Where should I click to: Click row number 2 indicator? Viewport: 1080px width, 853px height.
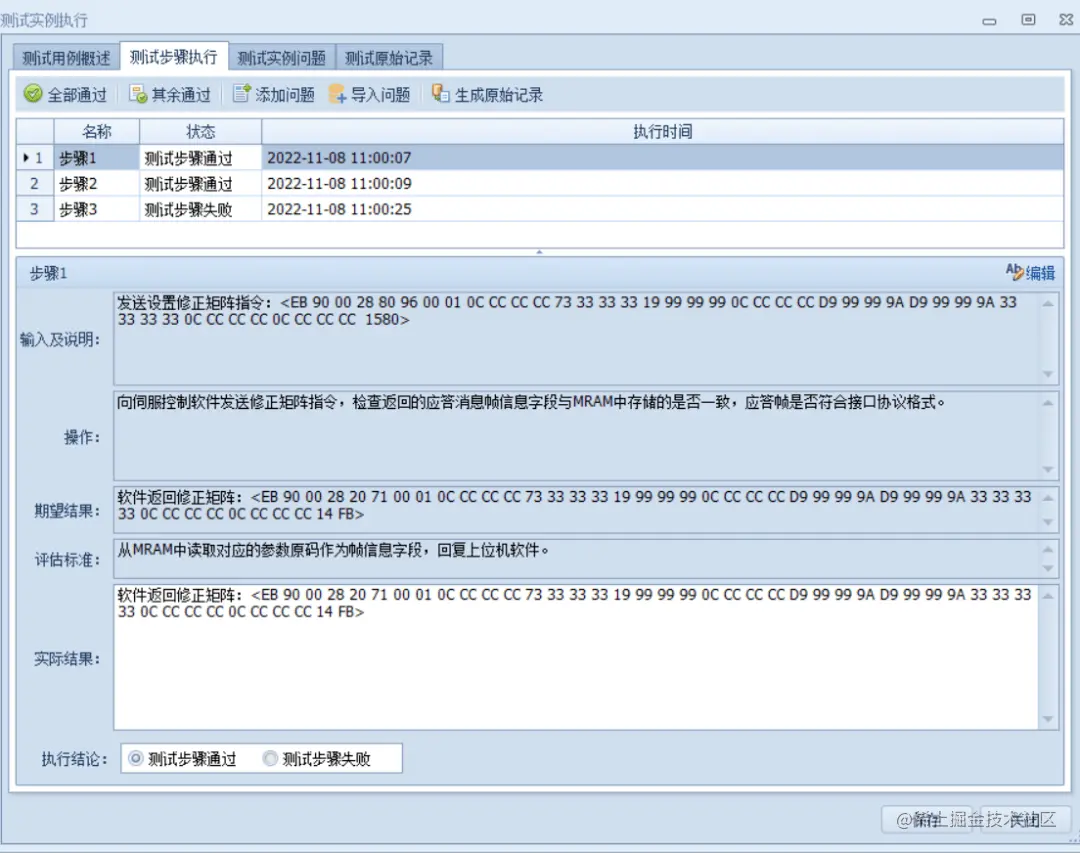pyautogui.click(x=35, y=183)
